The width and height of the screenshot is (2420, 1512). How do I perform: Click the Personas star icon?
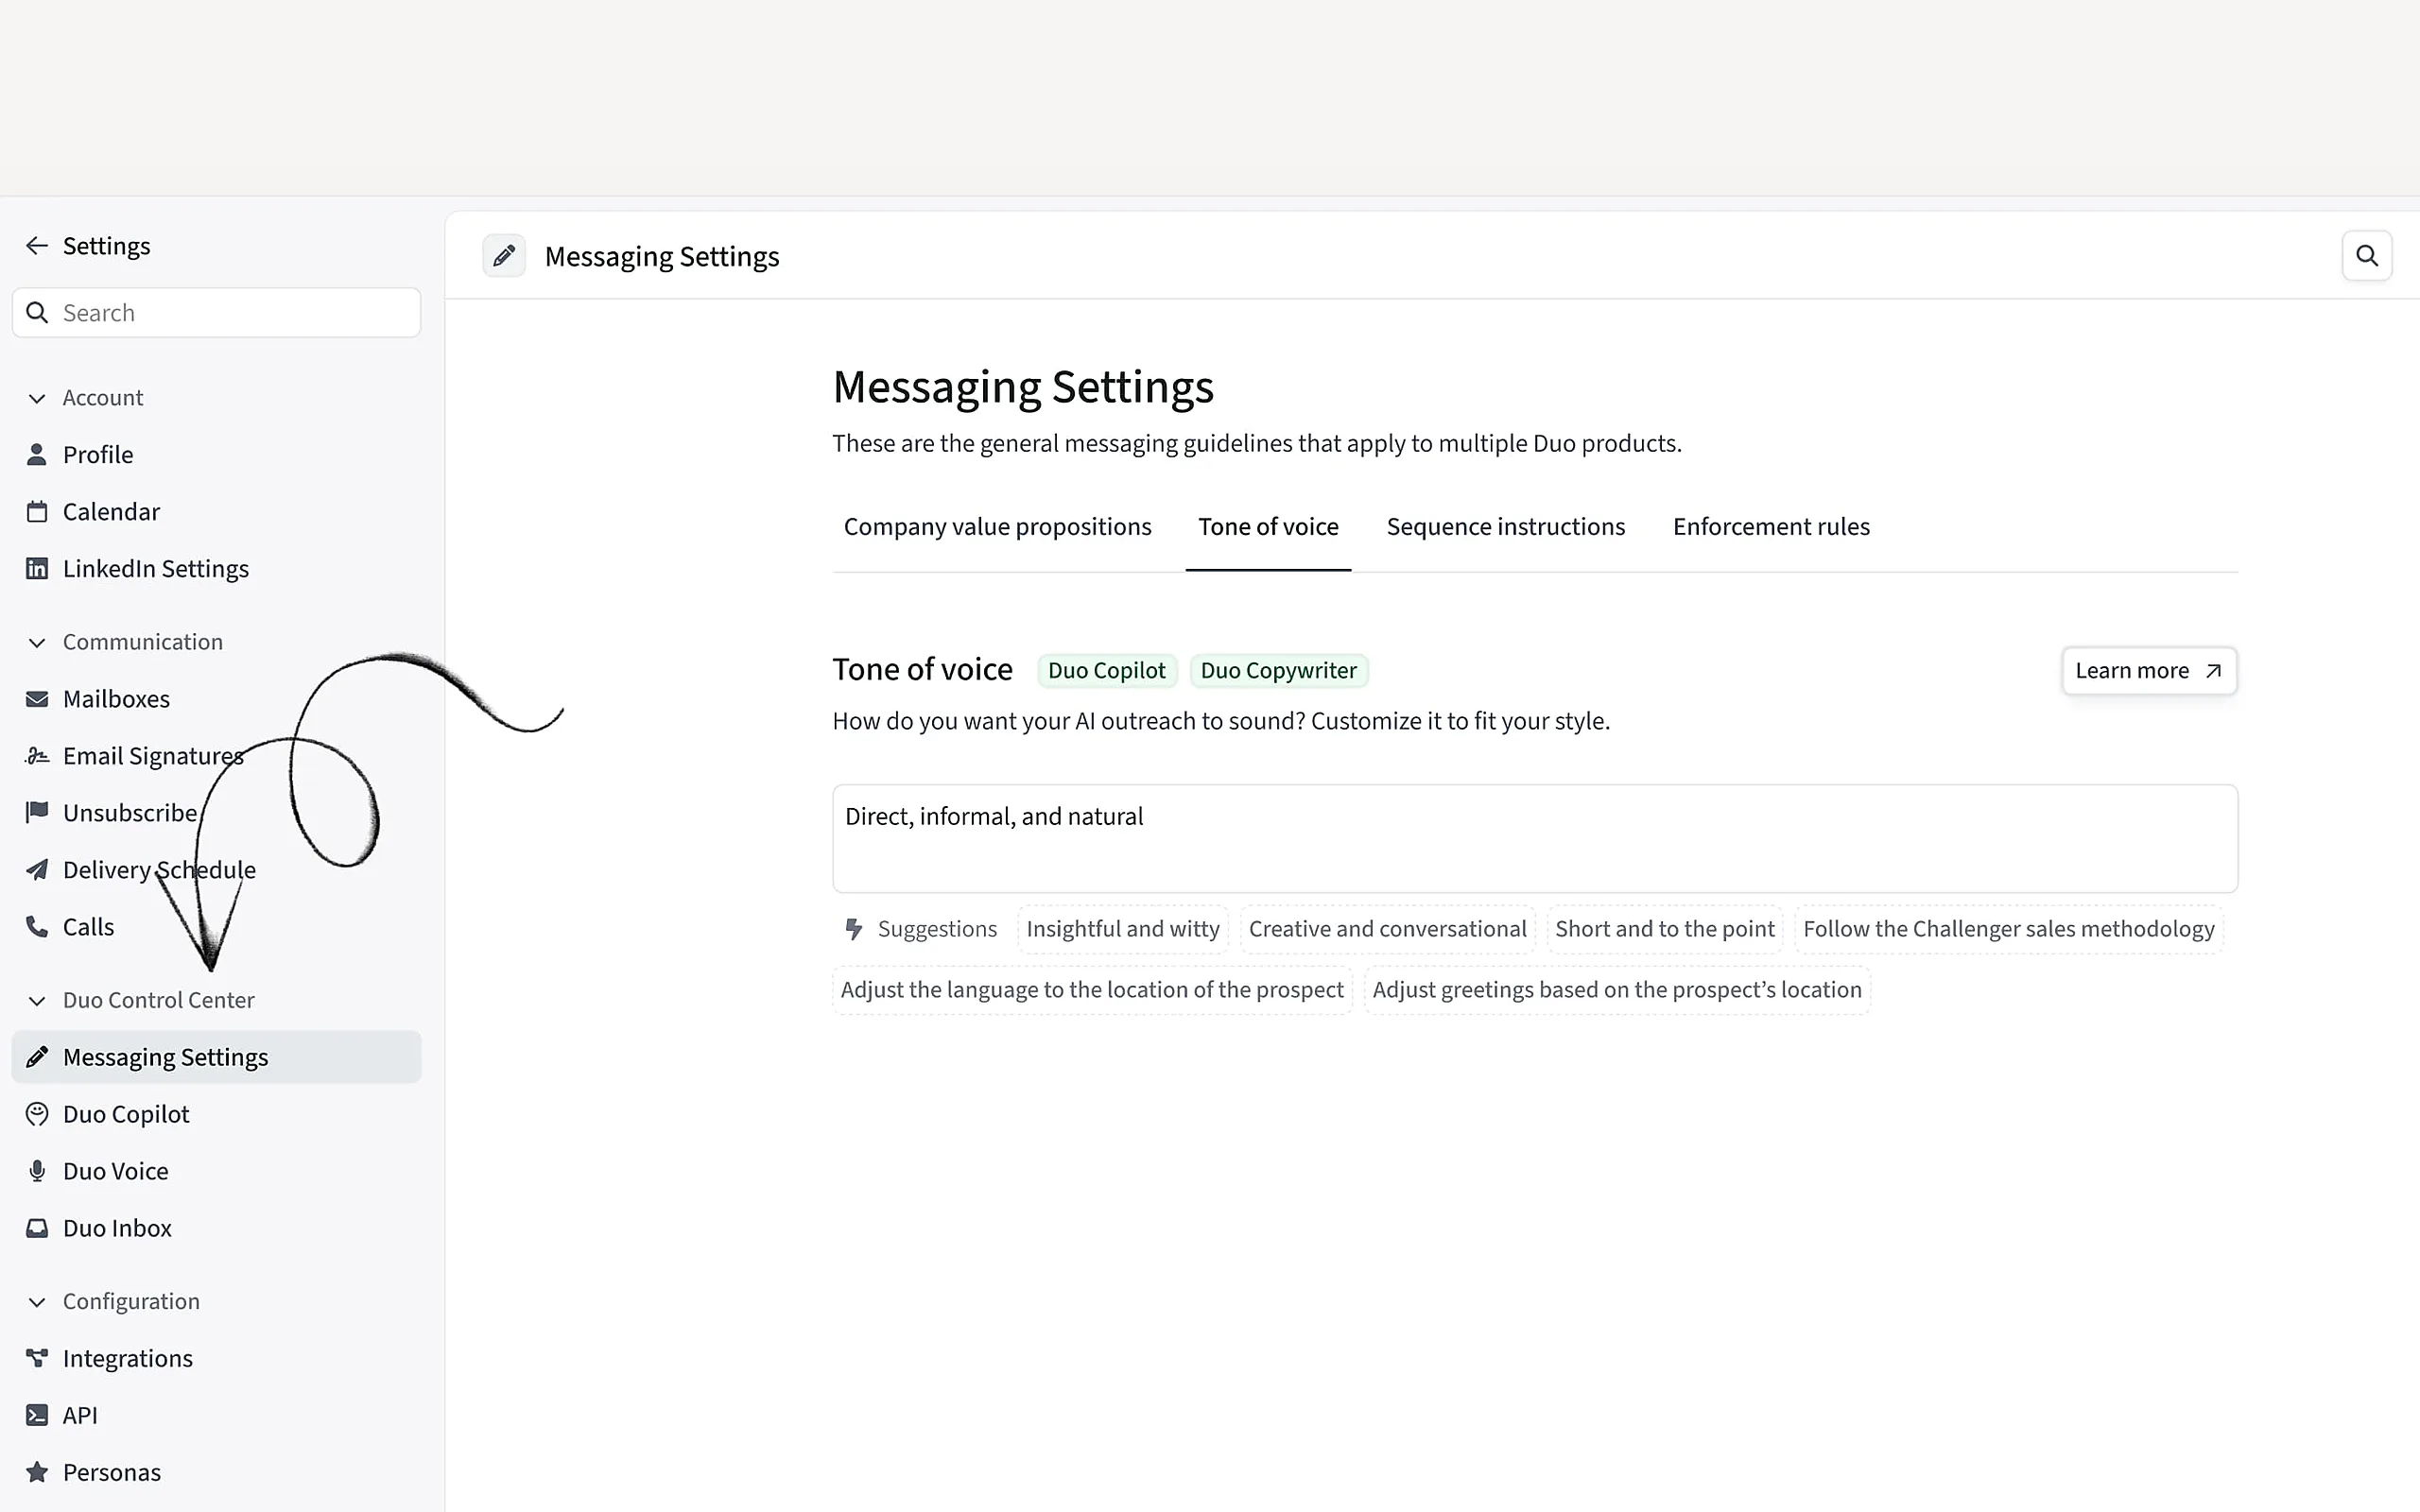click(37, 1472)
